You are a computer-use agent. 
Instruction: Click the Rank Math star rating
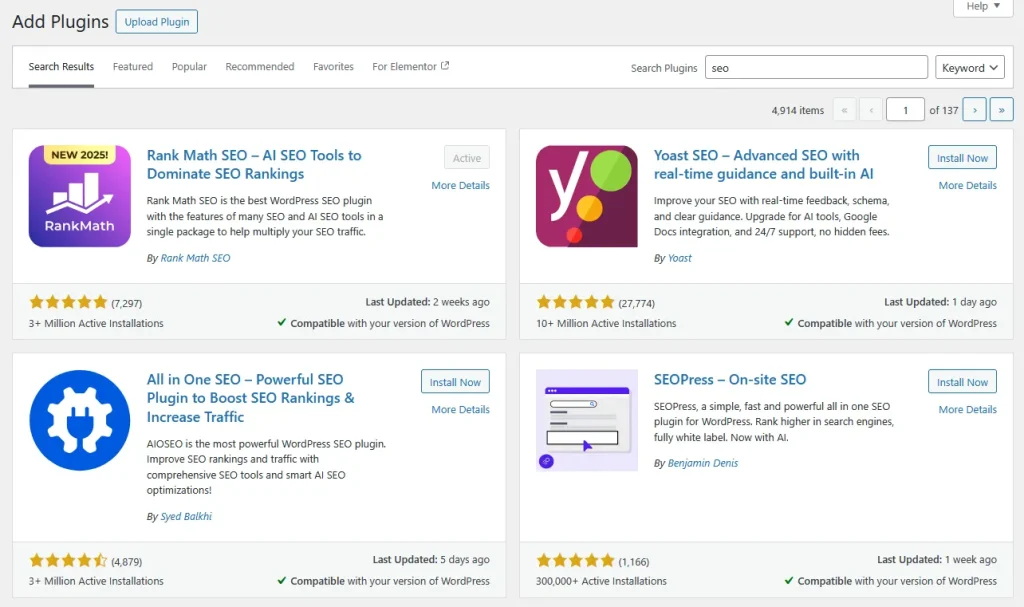coord(68,302)
